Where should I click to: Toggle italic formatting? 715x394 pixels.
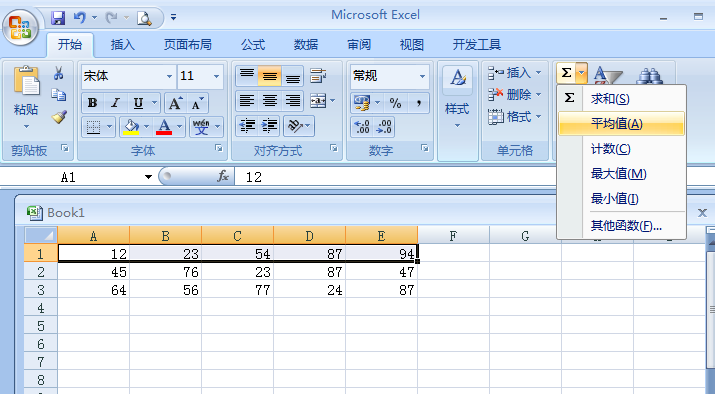[115, 103]
